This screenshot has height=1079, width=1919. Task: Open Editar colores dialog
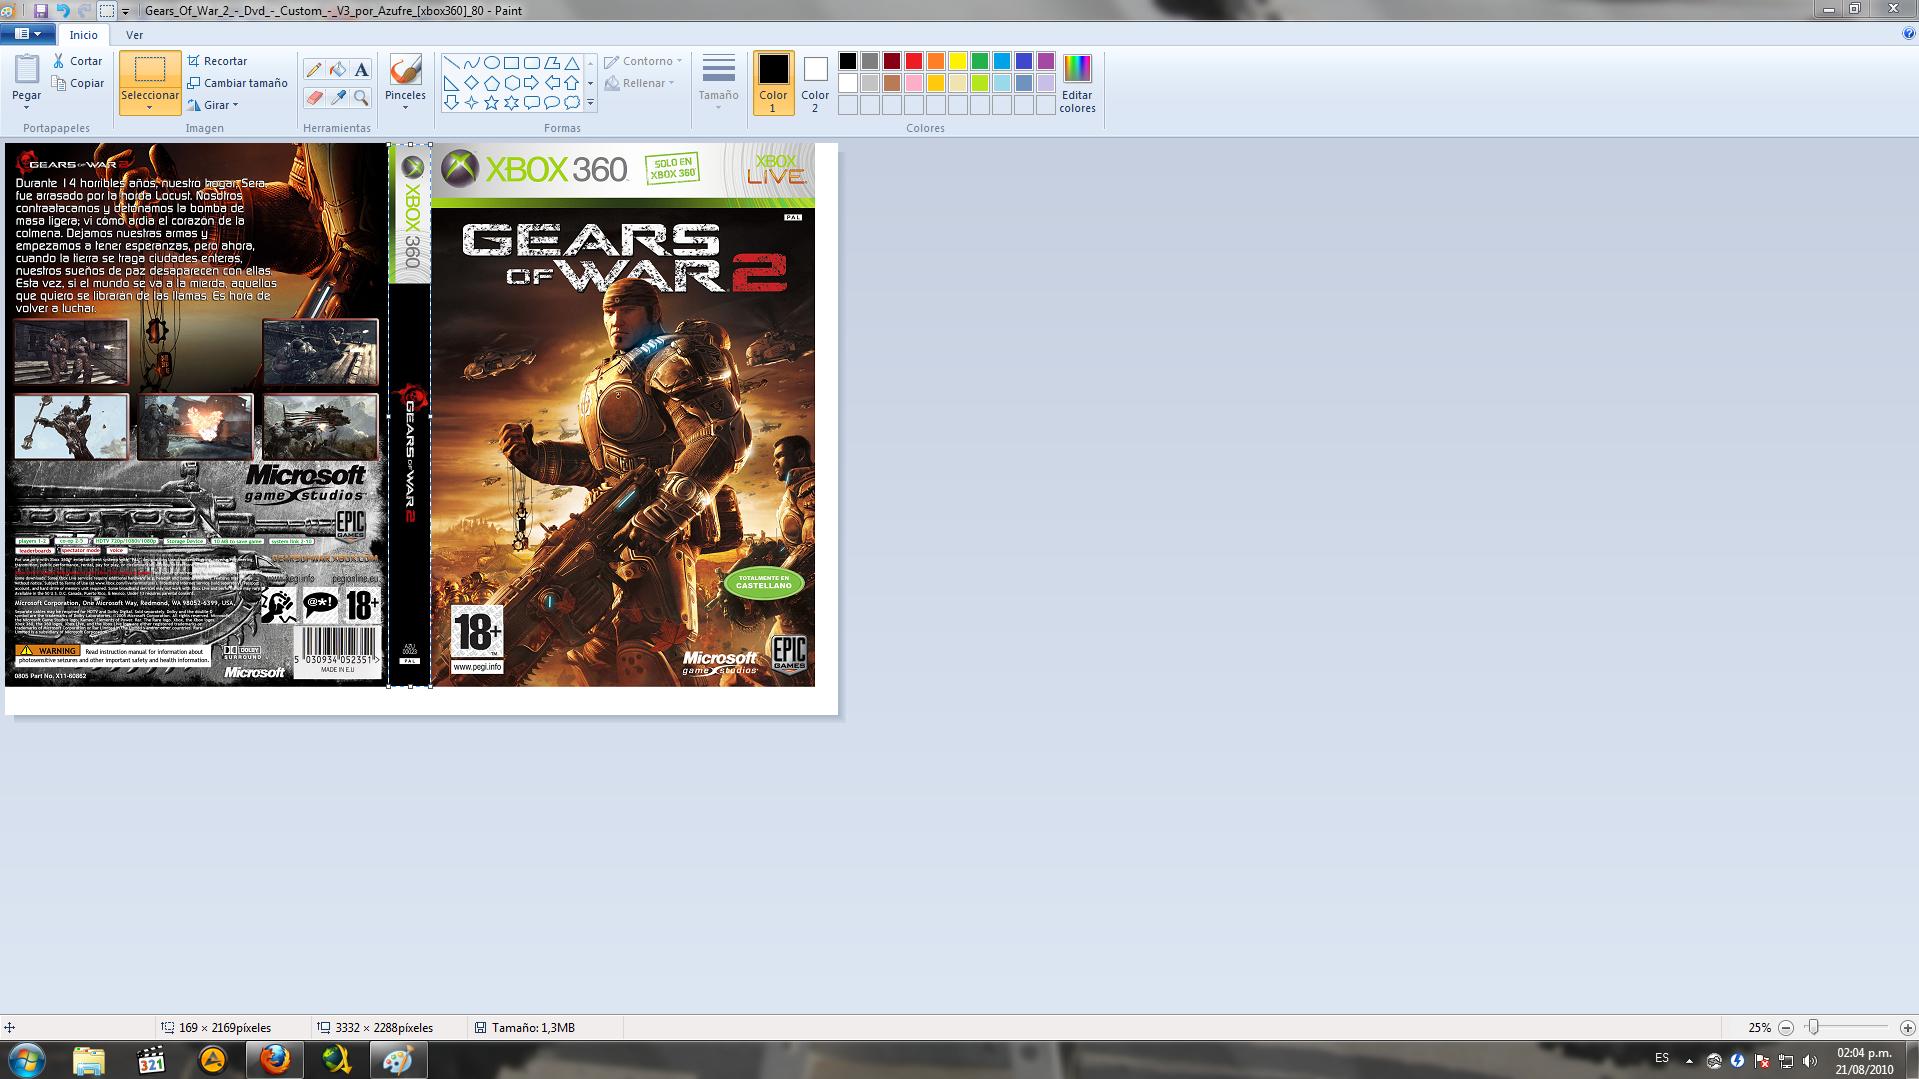tap(1077, 83)
